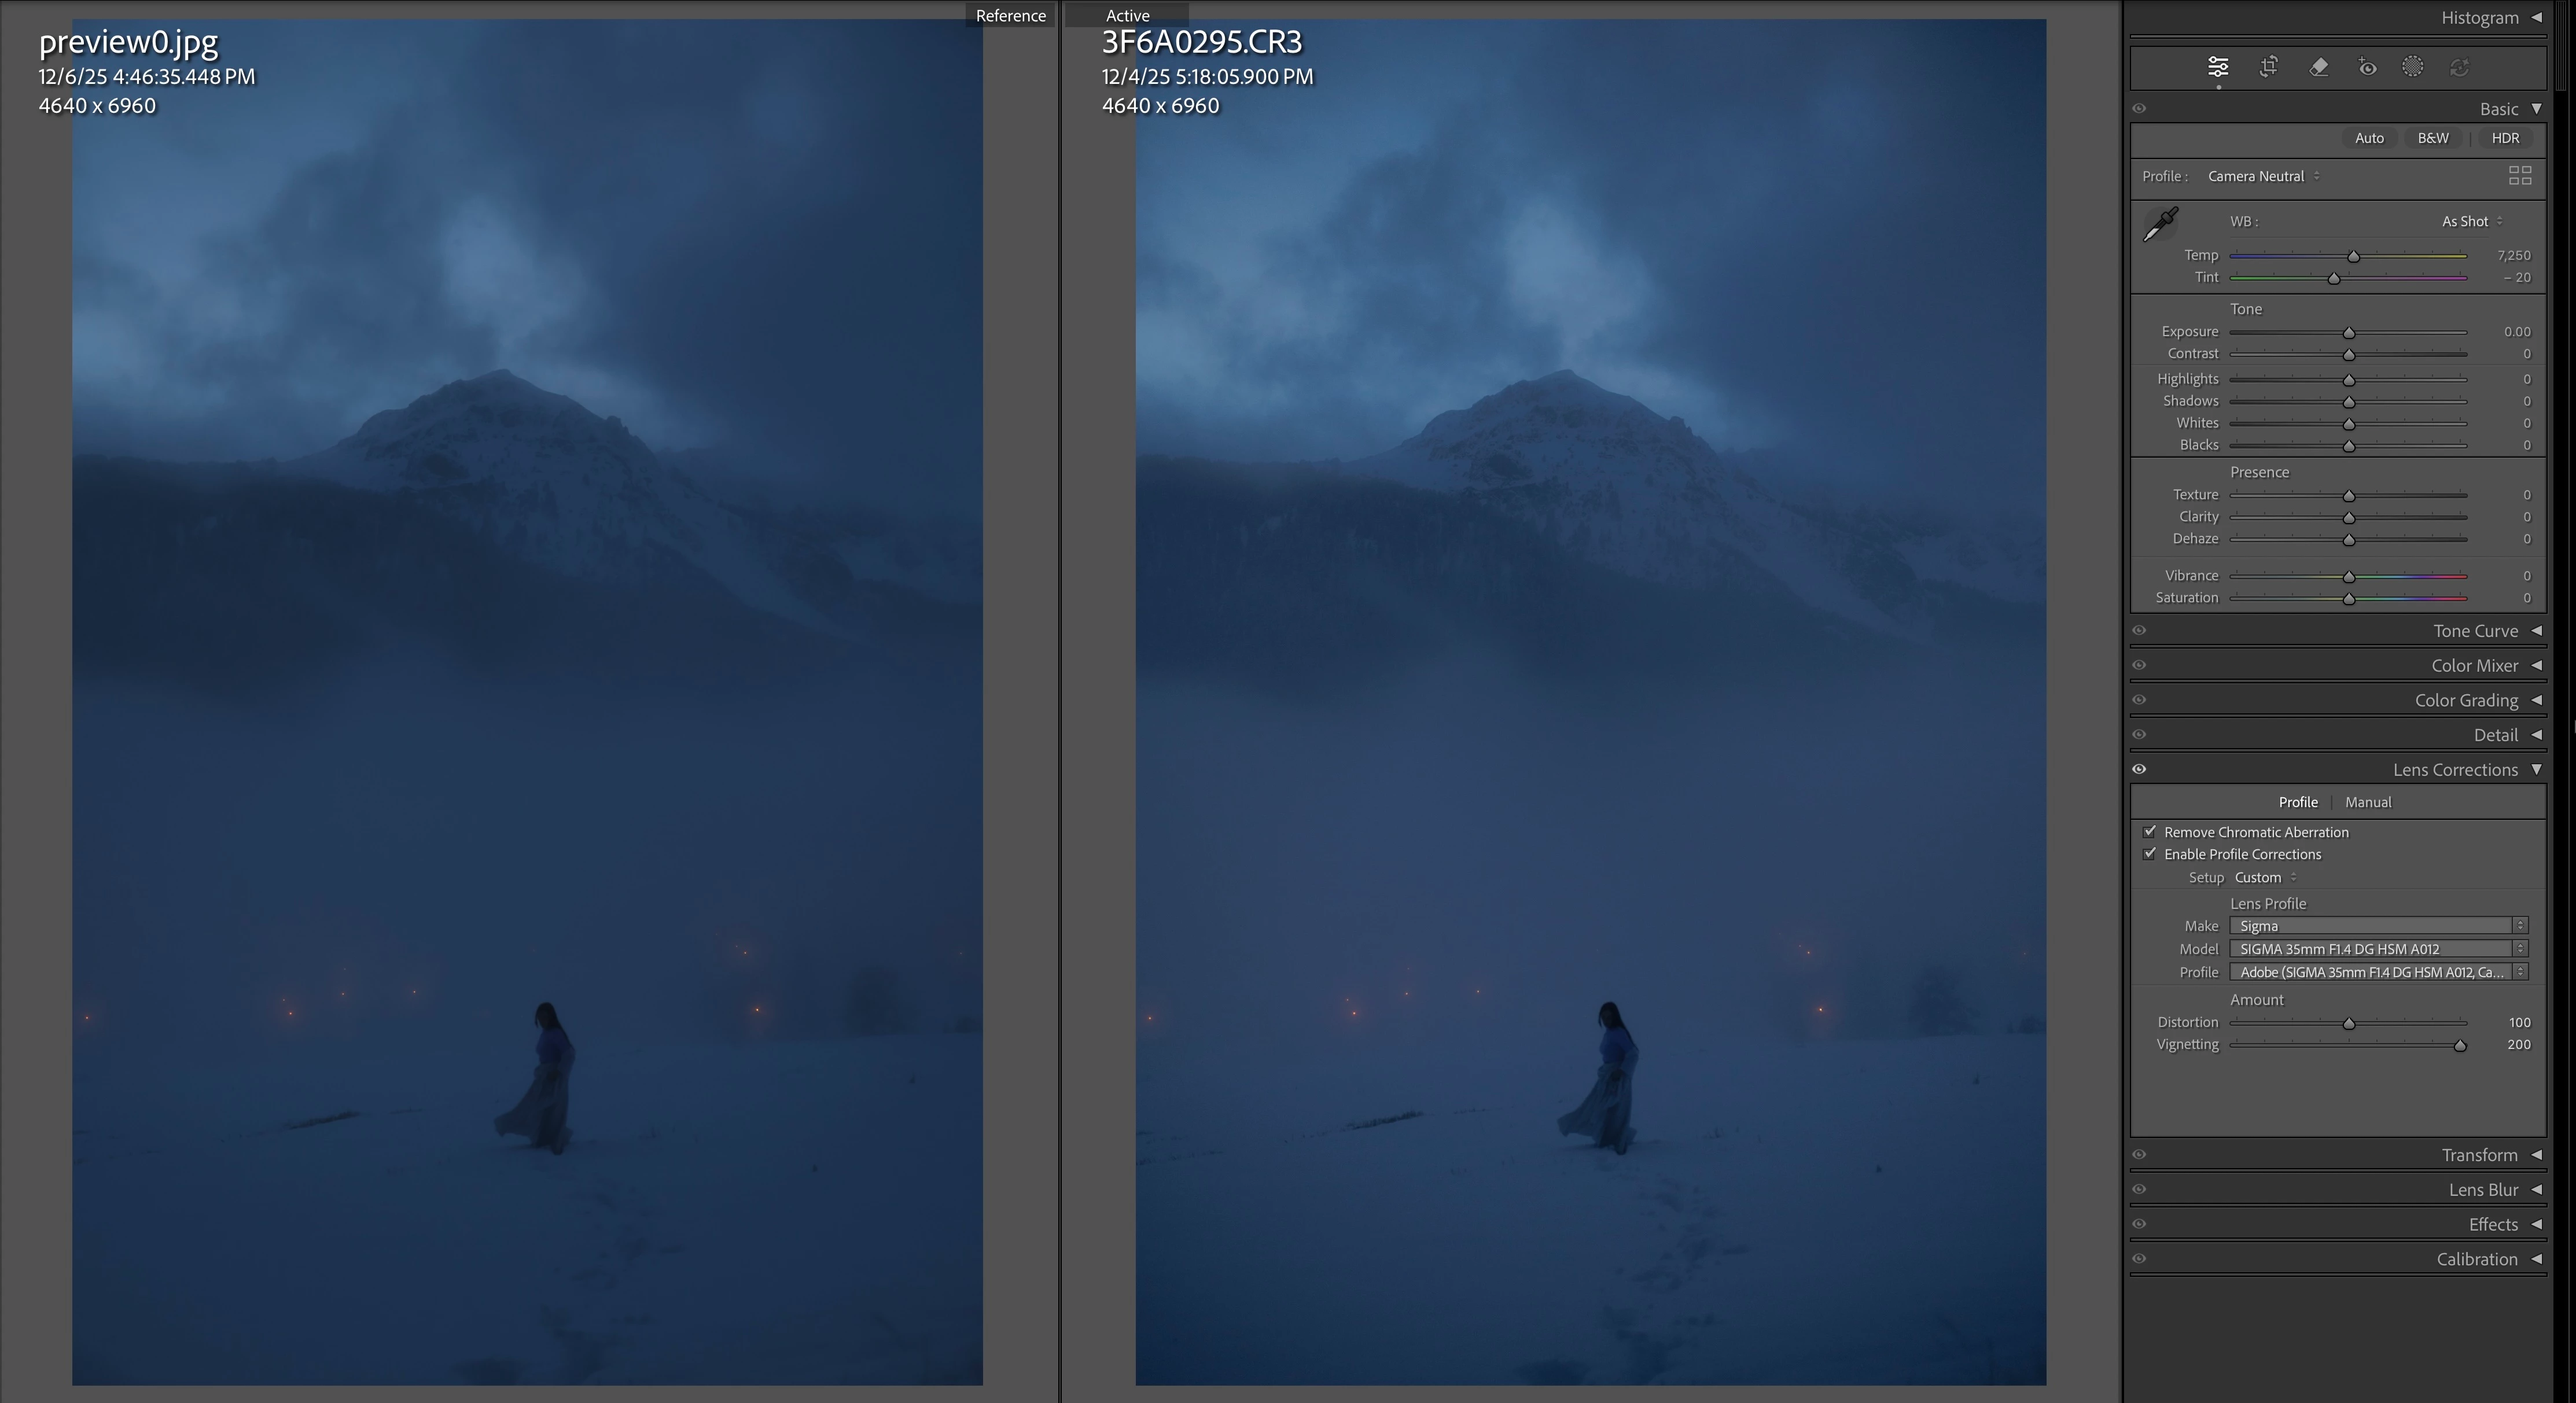Viewport: 2576px width, 1403px height.
Task: Select the Edit sliders tool icon
Action: tap(2217, 67)
